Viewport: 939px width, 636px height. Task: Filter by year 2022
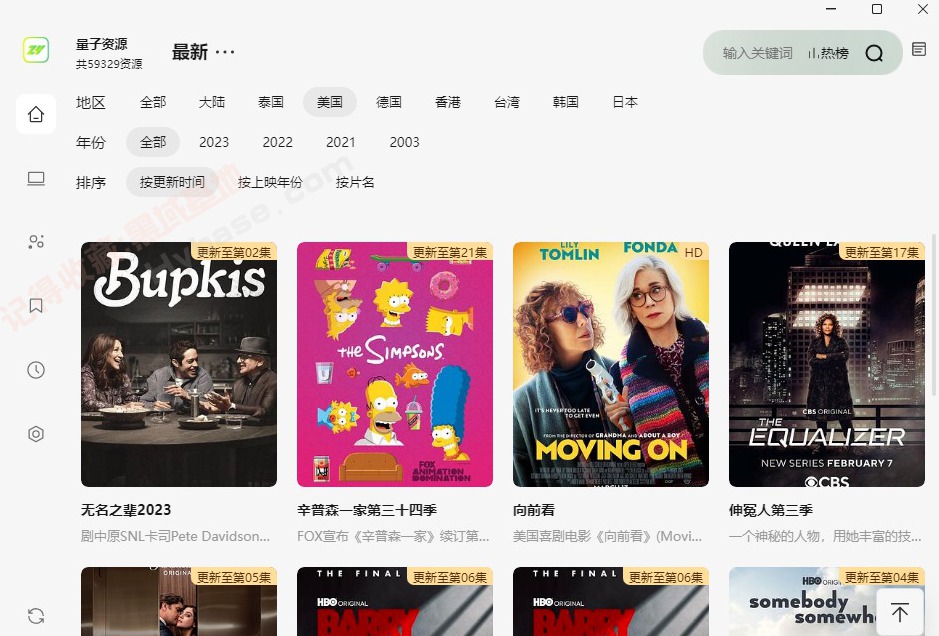[x=277, y=142]
